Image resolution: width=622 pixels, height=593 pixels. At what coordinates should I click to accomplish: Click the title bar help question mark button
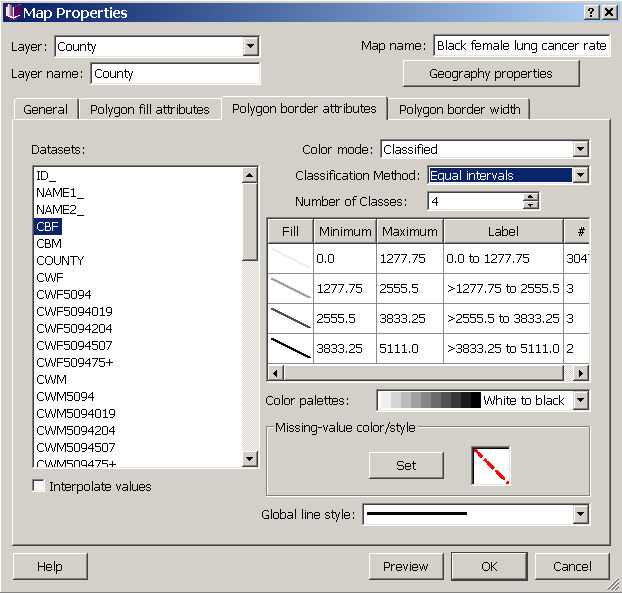pyautogui.click(x=591, y=12)
